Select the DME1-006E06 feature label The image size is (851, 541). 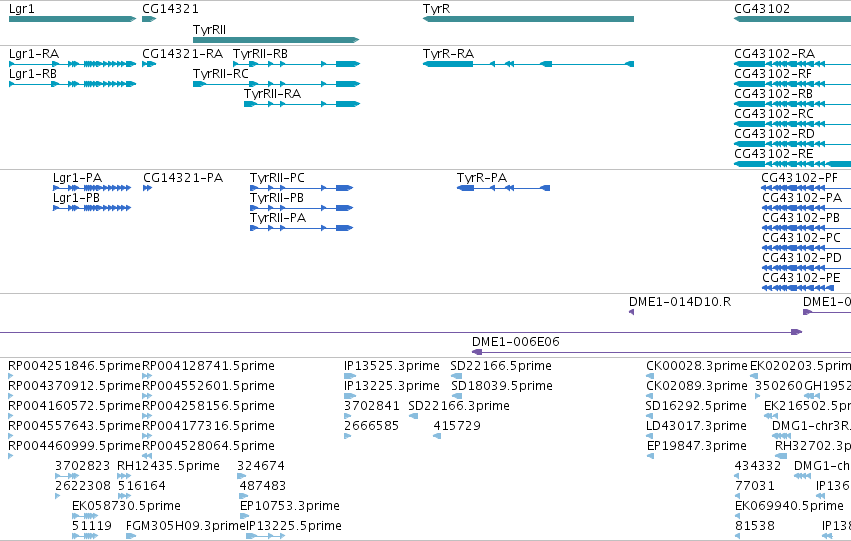[x=516, y=342]
